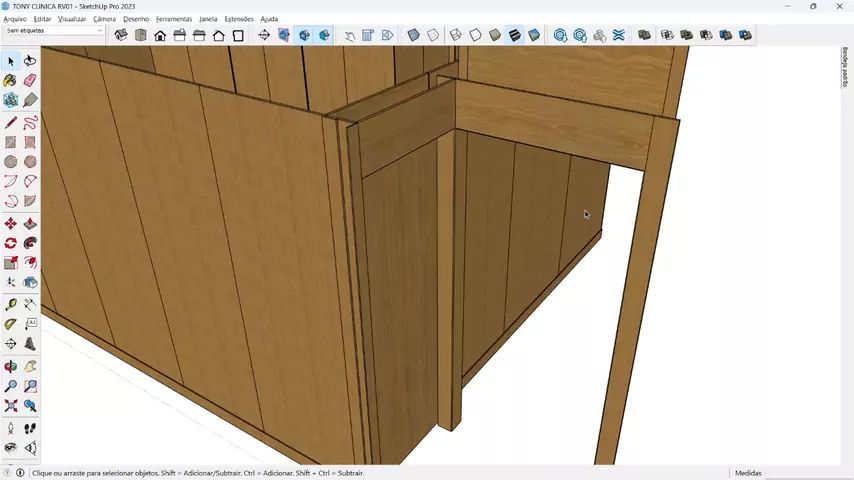Open the Extensões menu
The width and height of the screenshot is (854, 480).
pyautogui.click(x=239, y=19)
